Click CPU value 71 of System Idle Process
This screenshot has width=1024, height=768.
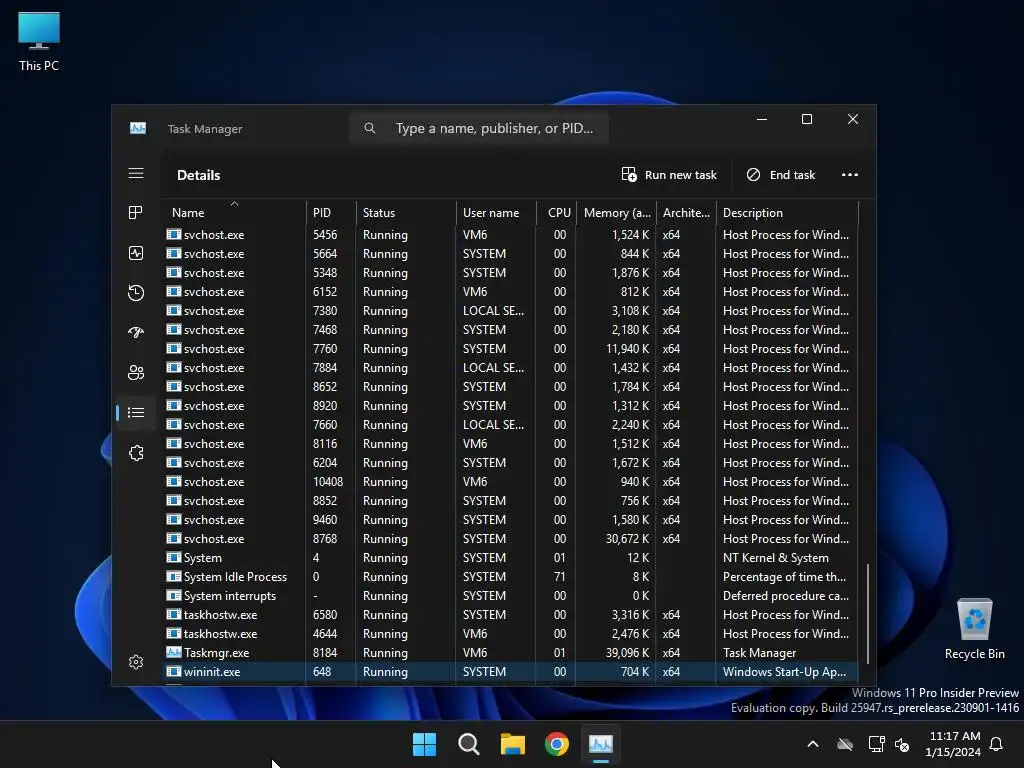(x=560, y=577)
